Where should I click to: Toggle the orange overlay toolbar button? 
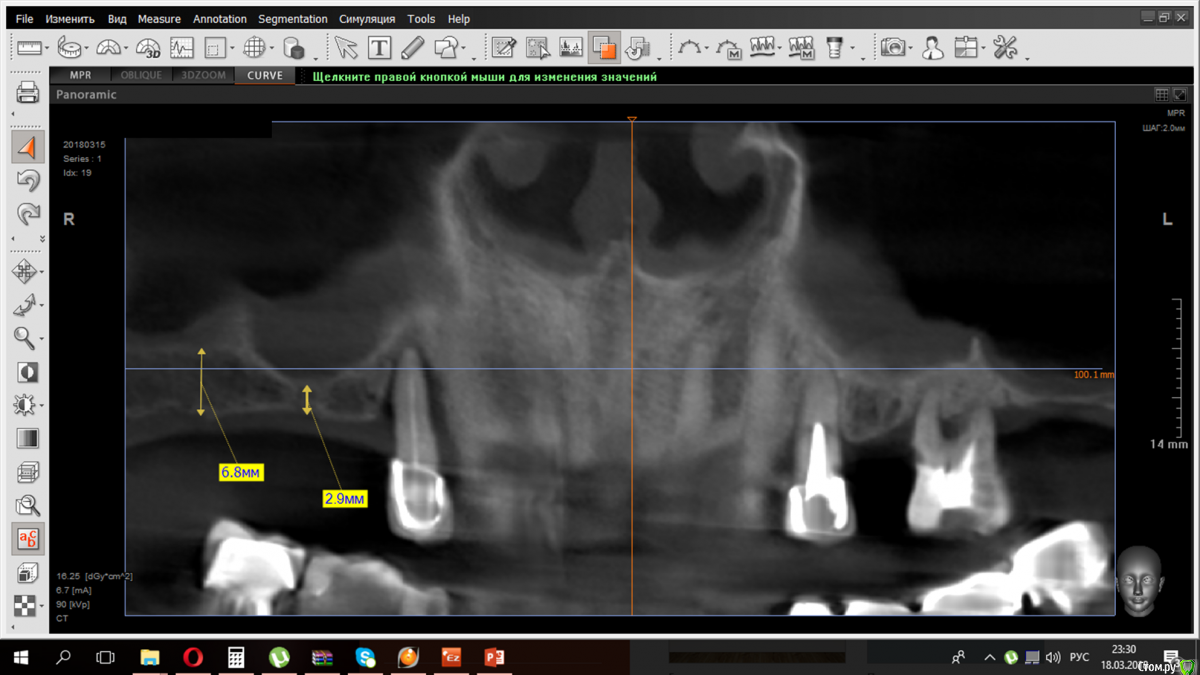point(604,47)
